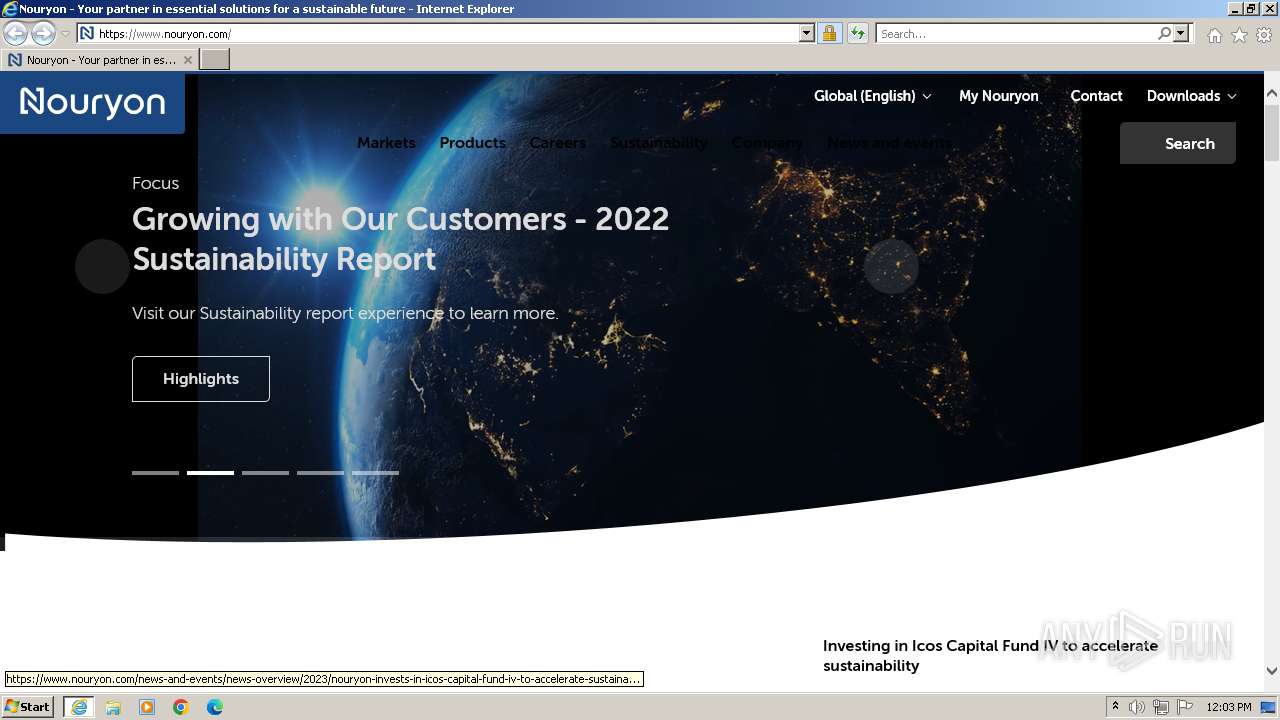Viewport: 1280px width, 720px height.
Task: Click the Nouryon logo
Action: pyautogui.click(x=92, y=102)
